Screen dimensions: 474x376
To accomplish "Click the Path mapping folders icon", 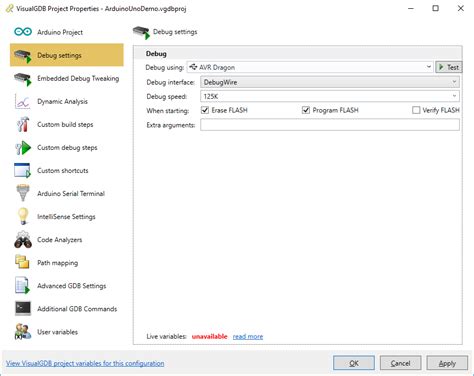I will (x=22, y=262).
